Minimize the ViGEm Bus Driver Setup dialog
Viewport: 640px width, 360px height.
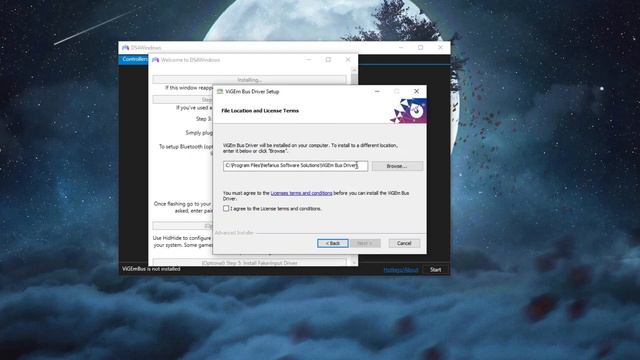(377, 91)
